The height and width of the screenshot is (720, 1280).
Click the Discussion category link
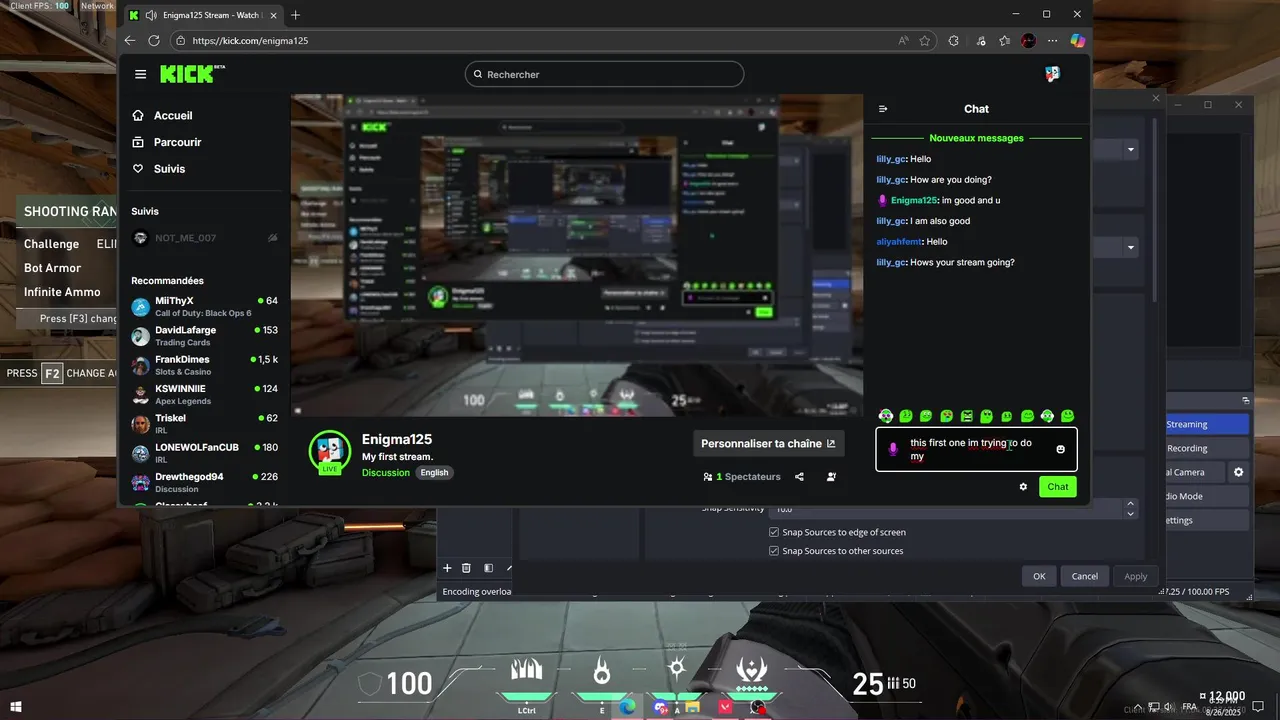coord(386,472)
